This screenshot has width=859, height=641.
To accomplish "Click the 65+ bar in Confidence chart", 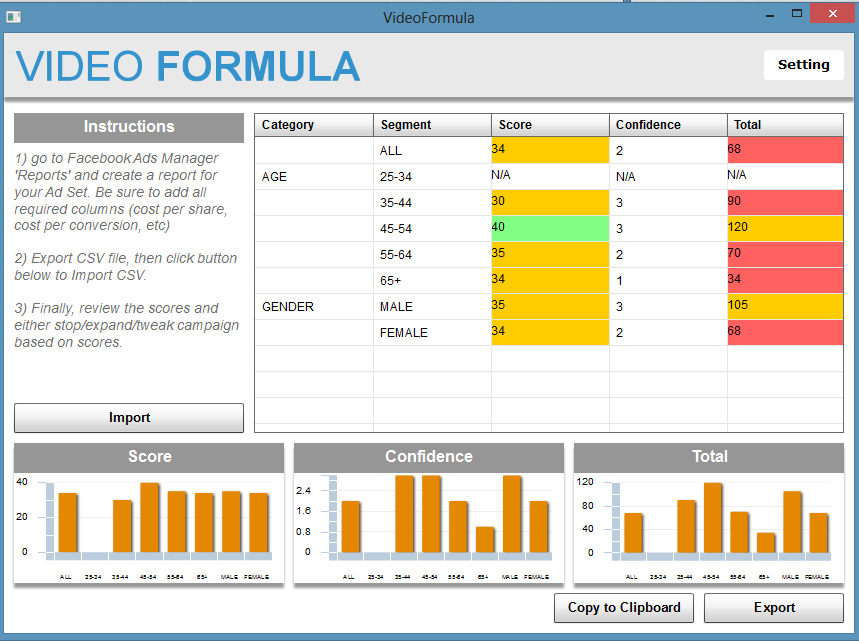I will [x=485, y=540].
